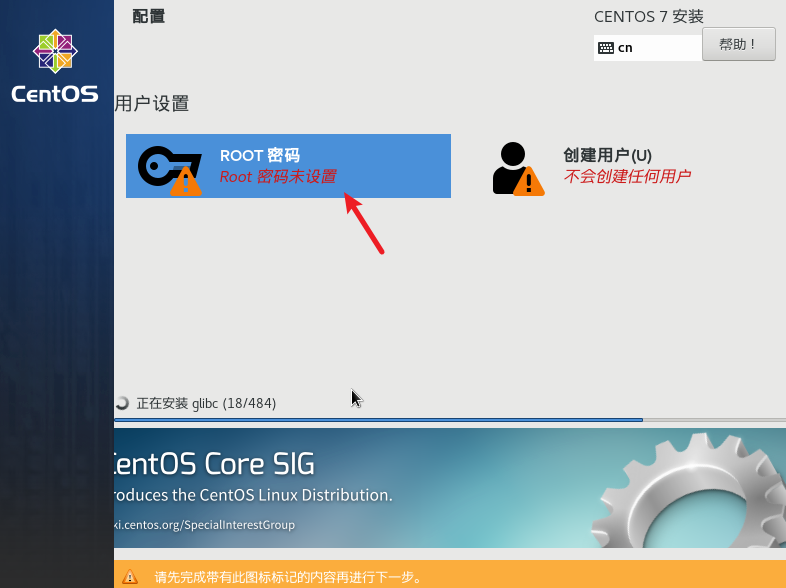
Task: Click the CentOS wordmark in sidebar
Action: click(x=55, y=94)
